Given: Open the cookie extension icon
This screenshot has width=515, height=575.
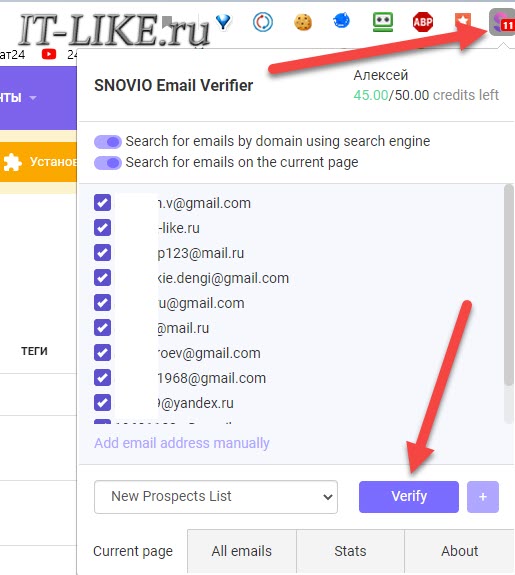Looking at the screenshot, I should pyautogui.click(x=303, y=22).
